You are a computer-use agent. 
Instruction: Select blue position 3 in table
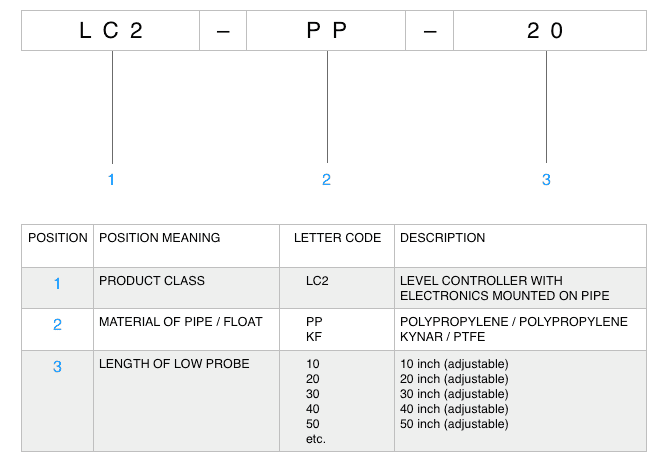pos(57,366)
